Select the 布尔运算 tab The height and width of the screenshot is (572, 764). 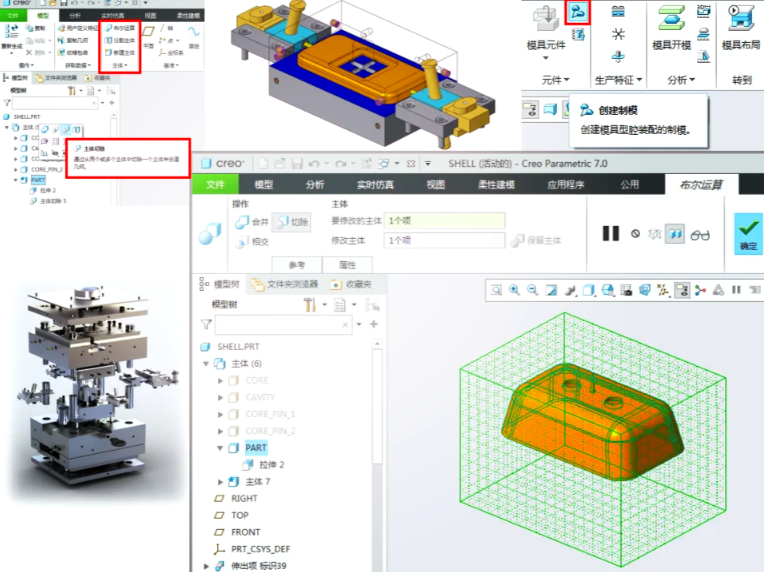[702, 184]
